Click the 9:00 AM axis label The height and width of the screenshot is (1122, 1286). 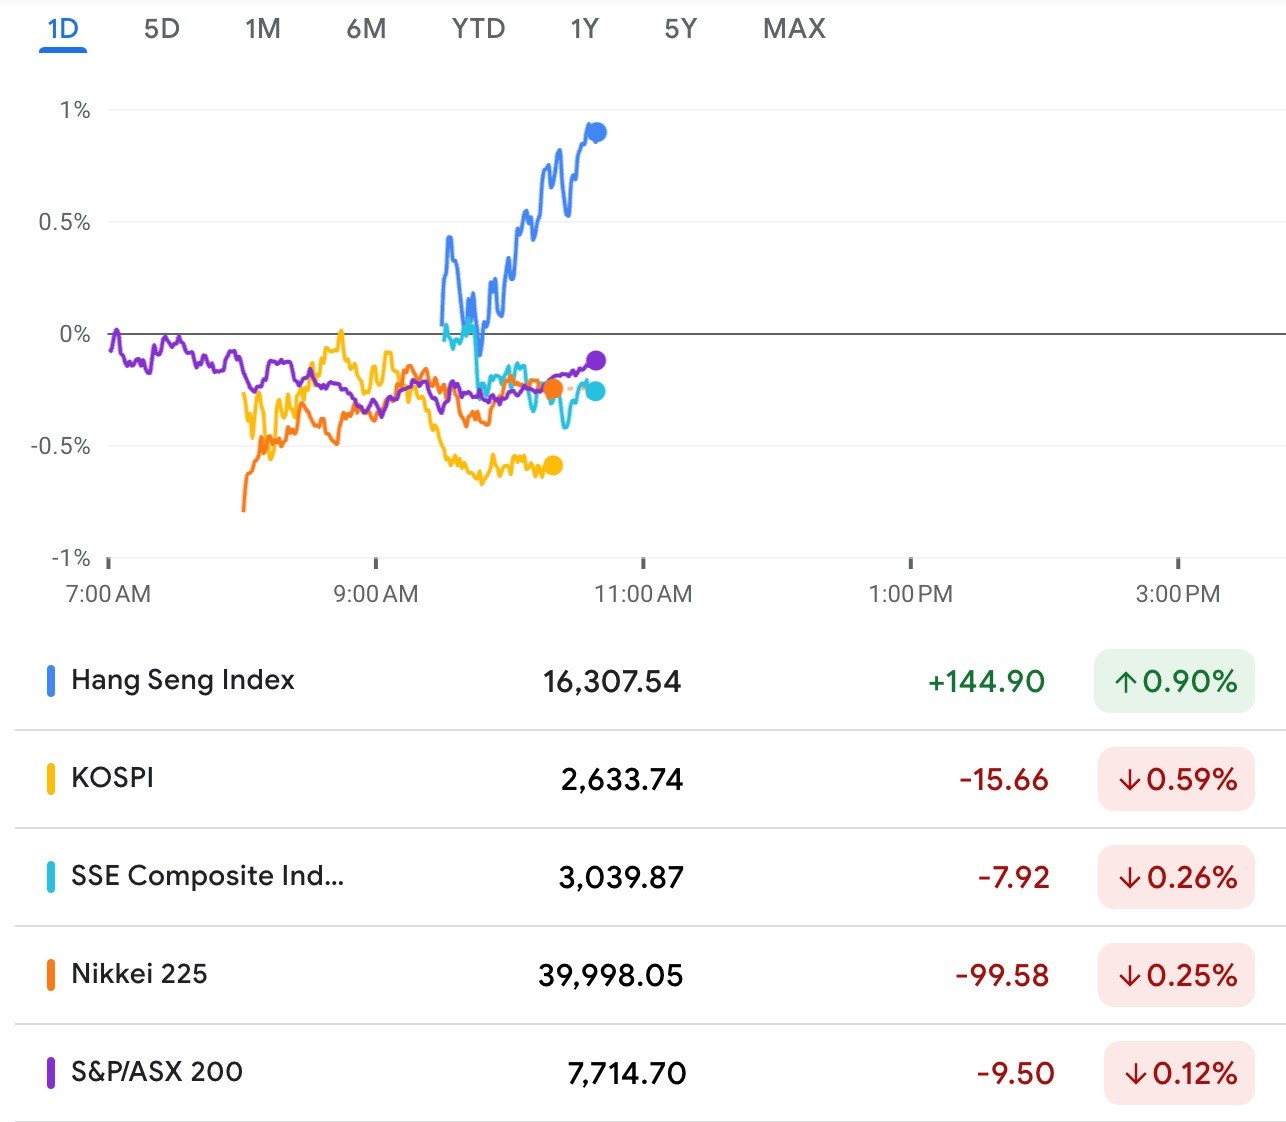(x=376, y=594)
